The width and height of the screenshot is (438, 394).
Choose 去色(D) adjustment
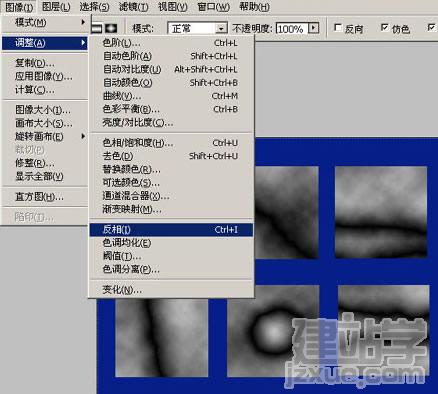[x=171, y=156]
